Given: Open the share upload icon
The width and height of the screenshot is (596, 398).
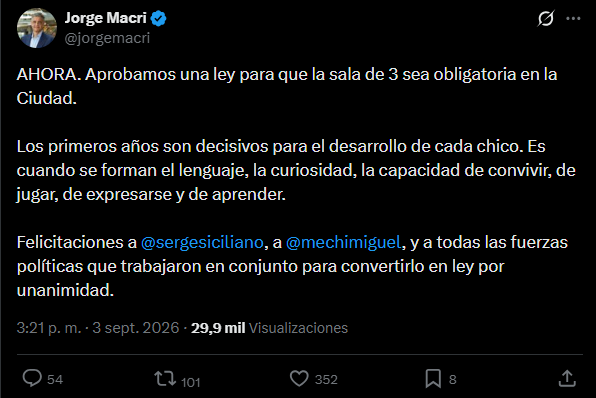Looking at the screenshot, I should click(567, 379).
